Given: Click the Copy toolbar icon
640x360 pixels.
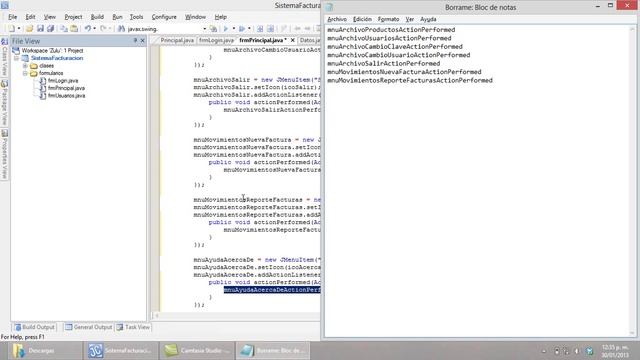Looking at the screenshot, I should (64, 29).
